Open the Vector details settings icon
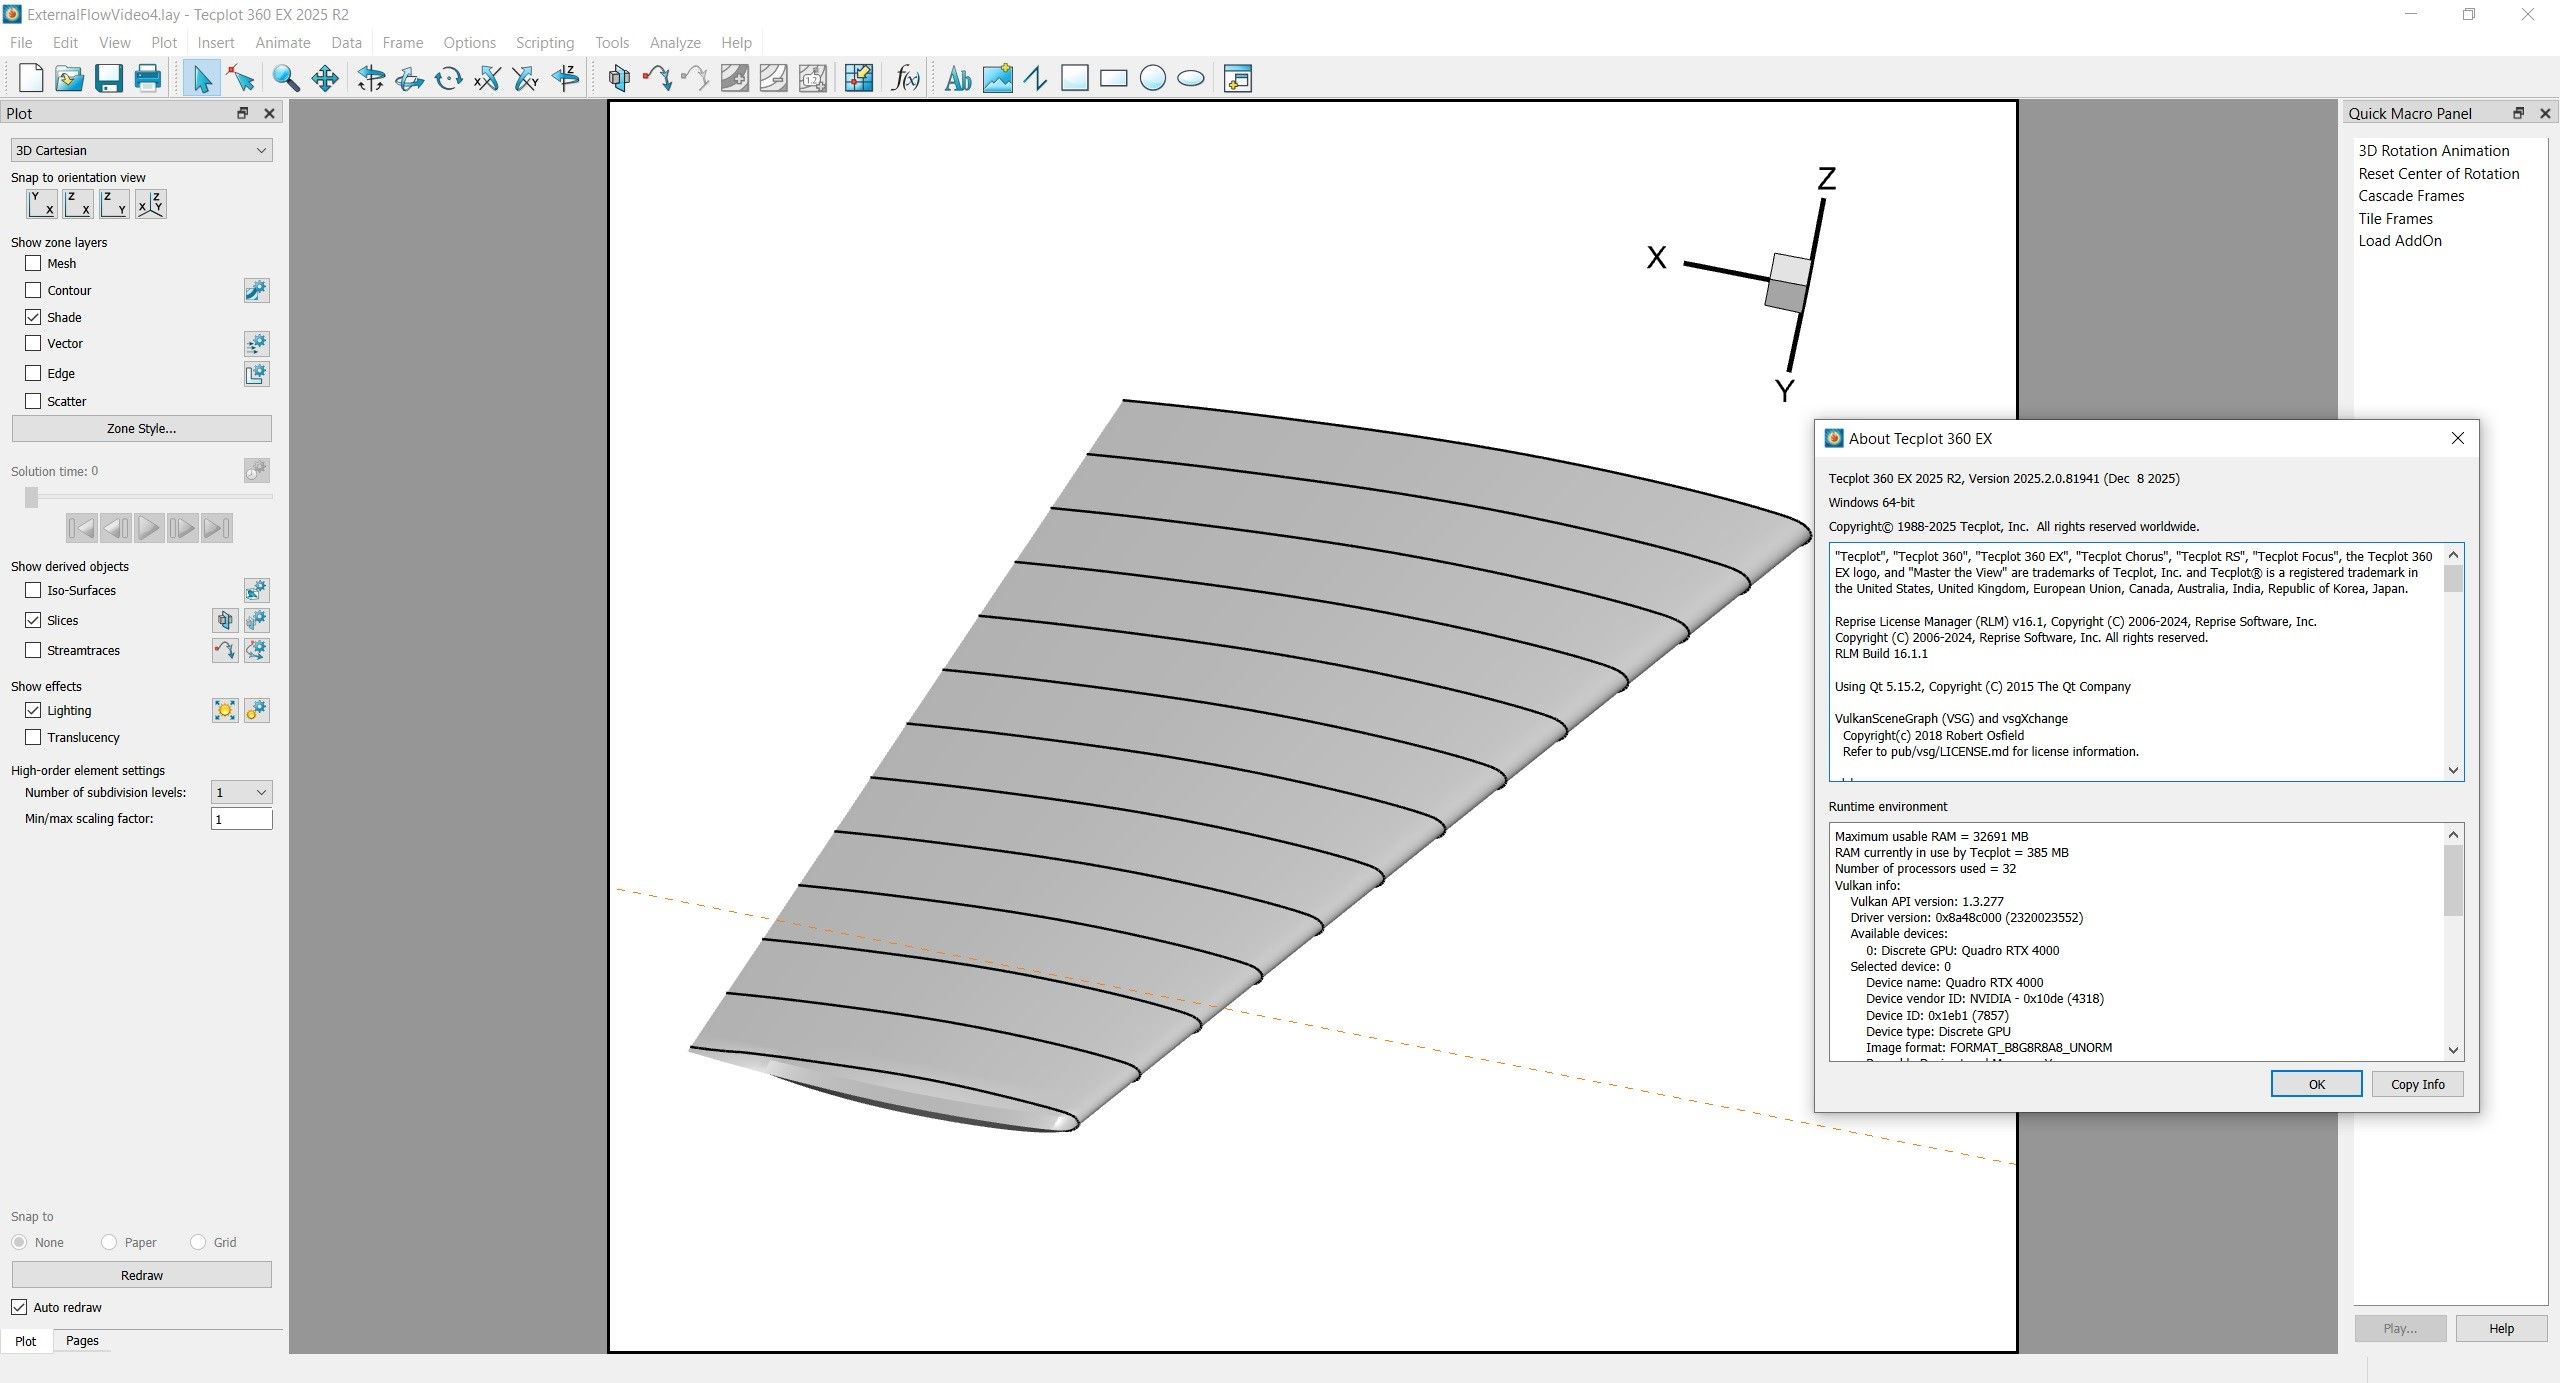The height and width of the screenshot is (1383, 2560). 257,343
